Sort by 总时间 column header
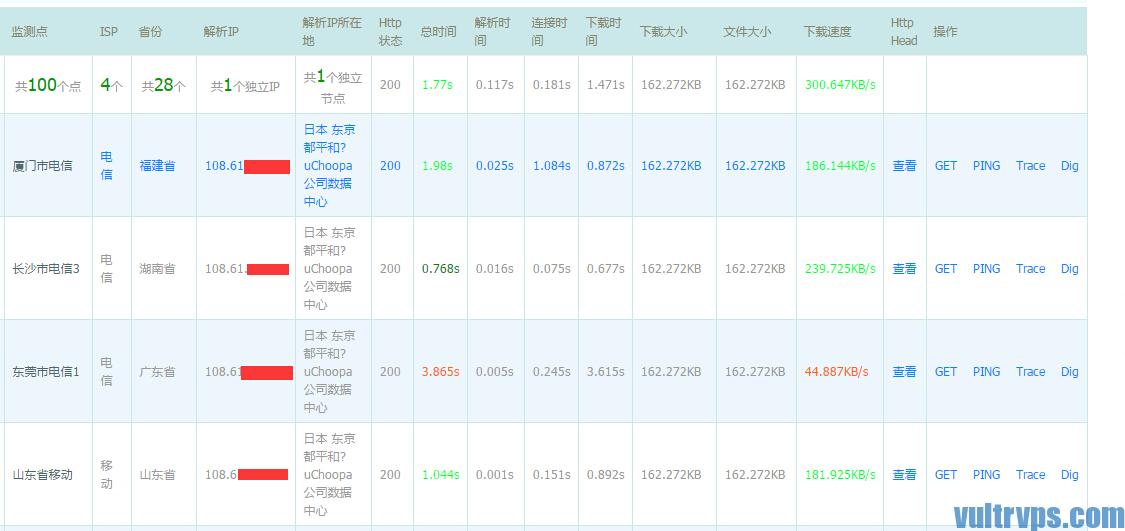This screenshot has height=531, width=1125. pyautogui.click(x=438, y=32)
